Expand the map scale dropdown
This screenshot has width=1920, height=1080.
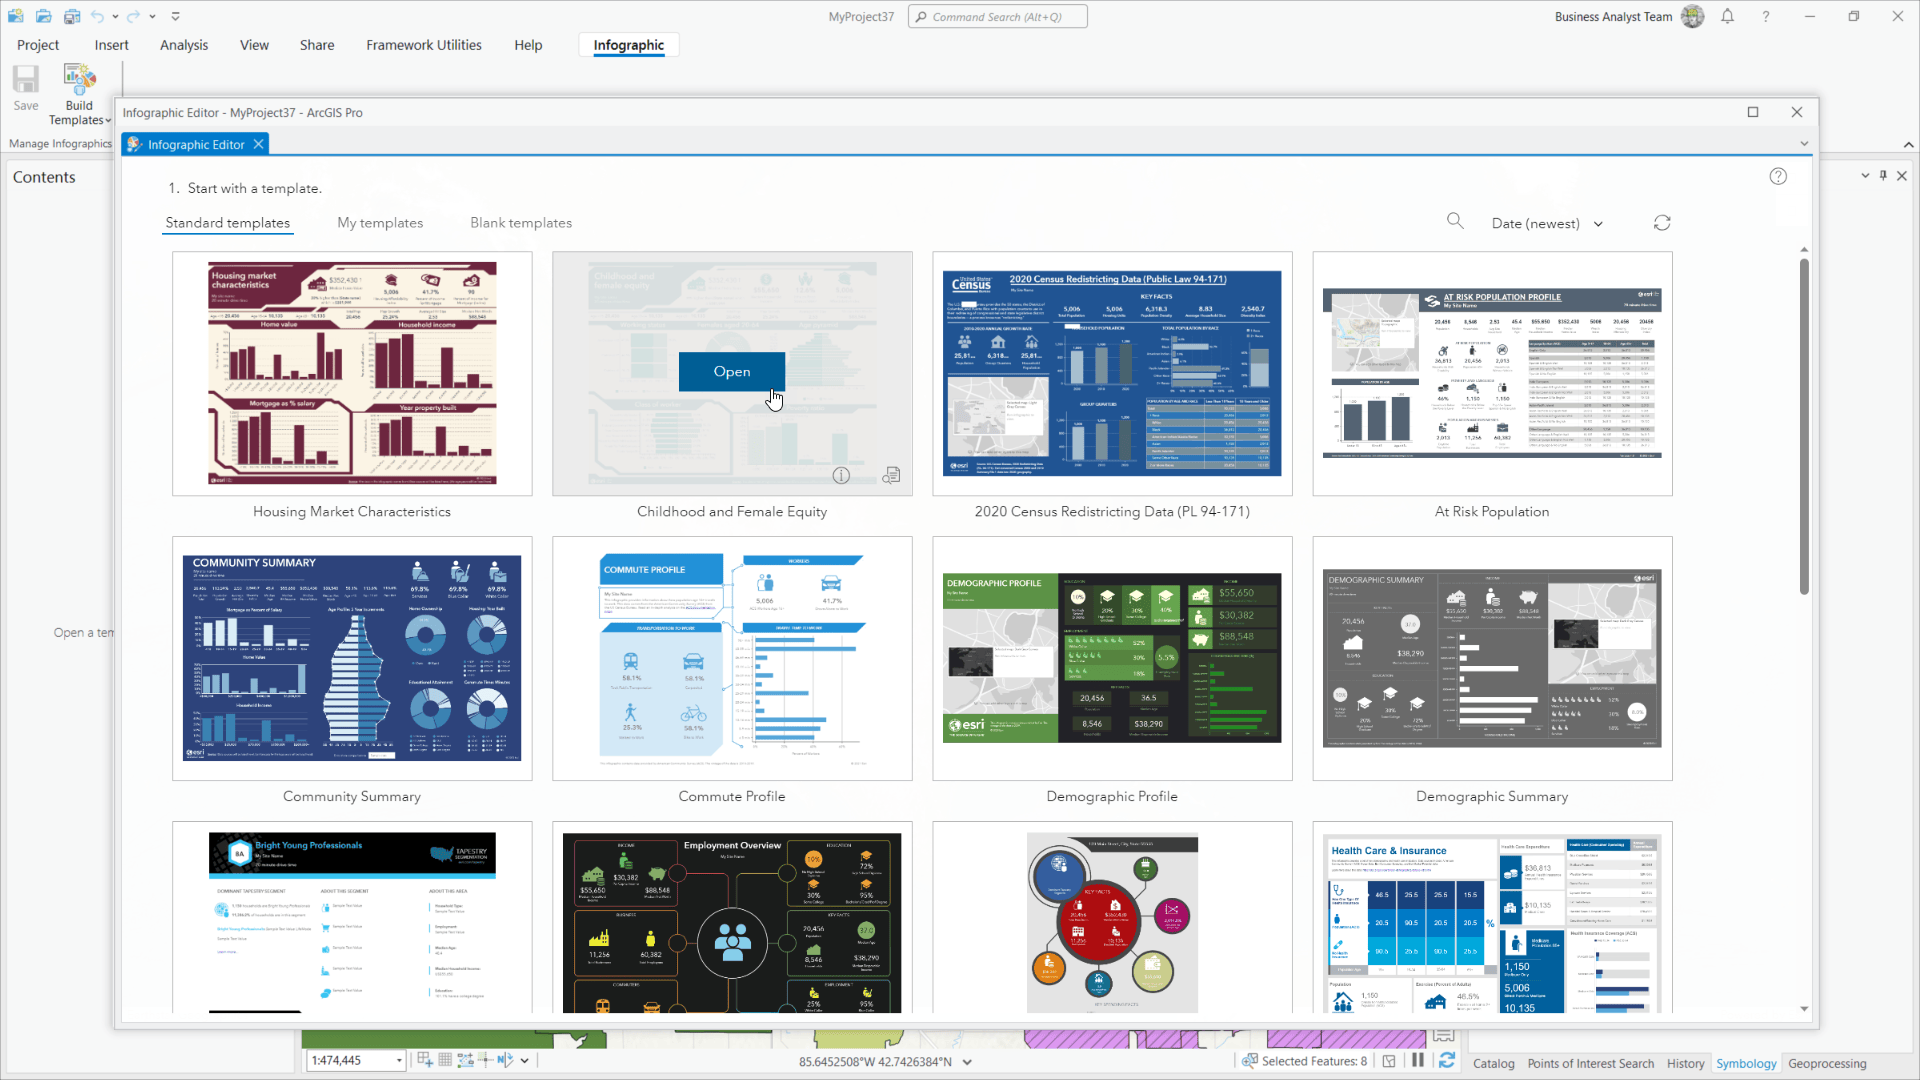tap(397, 1060)
